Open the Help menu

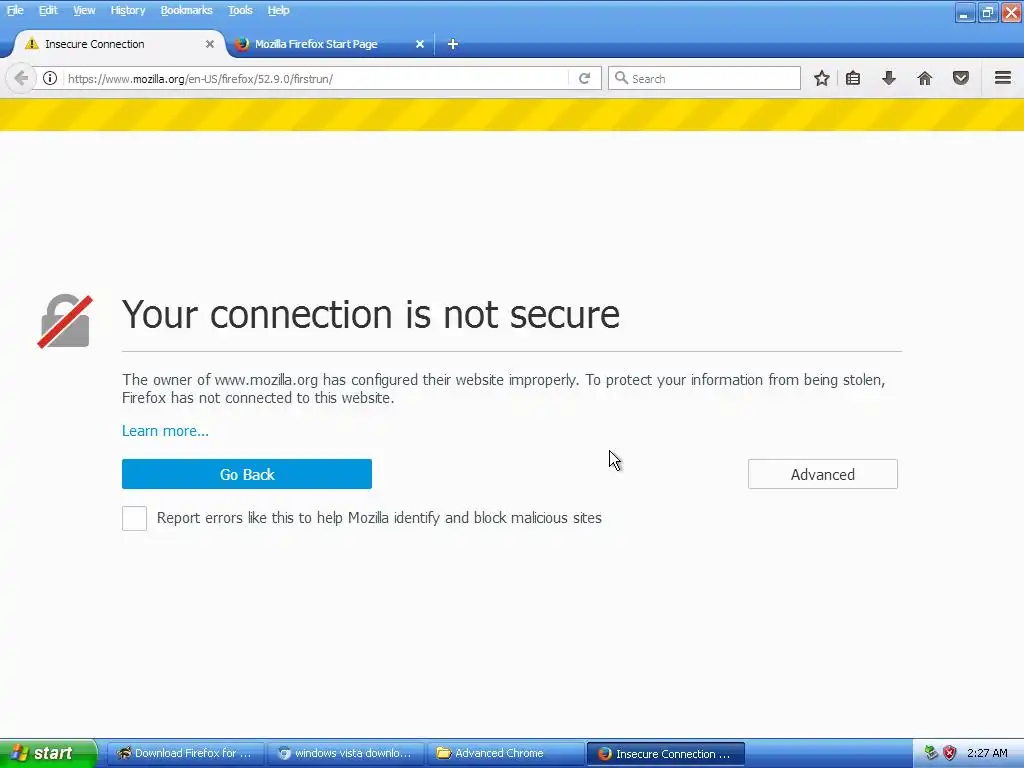[x=278, y=10]
